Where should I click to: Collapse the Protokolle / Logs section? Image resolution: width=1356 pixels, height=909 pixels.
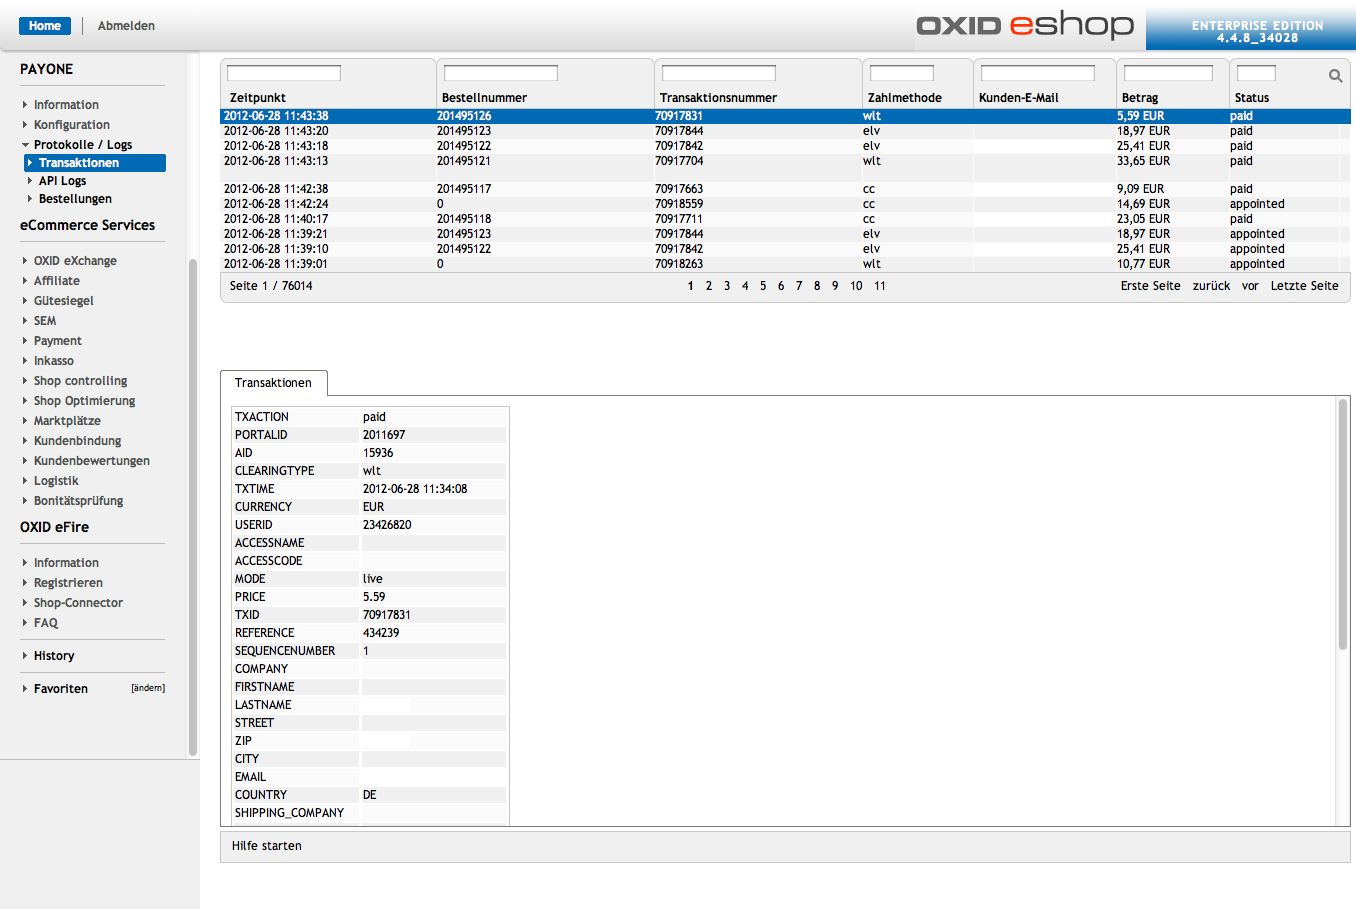(x=25, y=145)
